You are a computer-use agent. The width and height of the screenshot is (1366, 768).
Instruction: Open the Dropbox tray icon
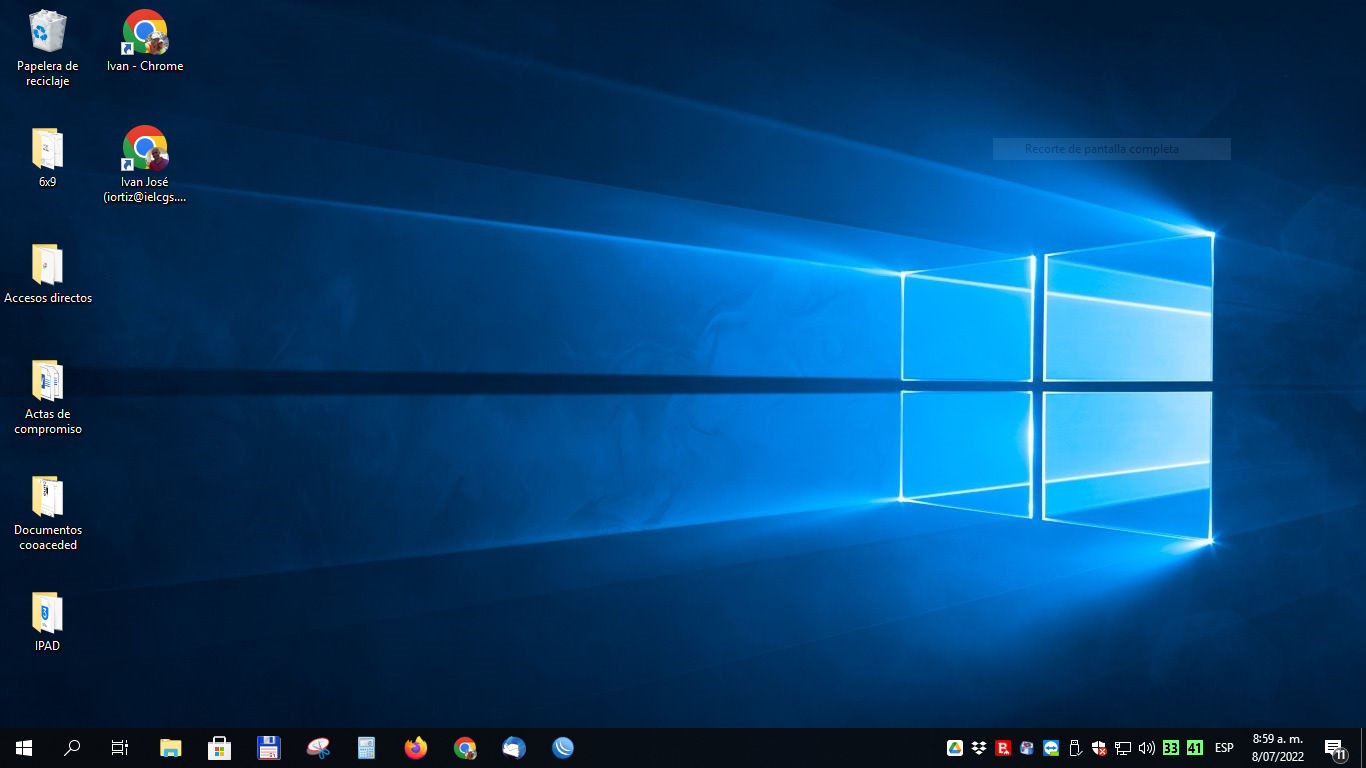[x=979, y=747]
